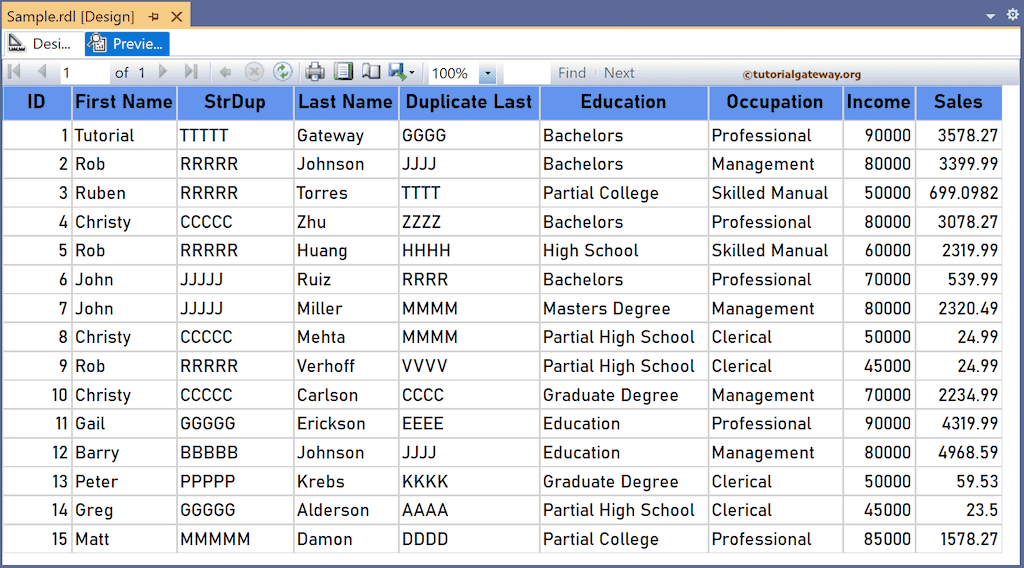Viewport: 1024px width, 568px height.
Task: Click the current page number field
Action: pos(84,73)
